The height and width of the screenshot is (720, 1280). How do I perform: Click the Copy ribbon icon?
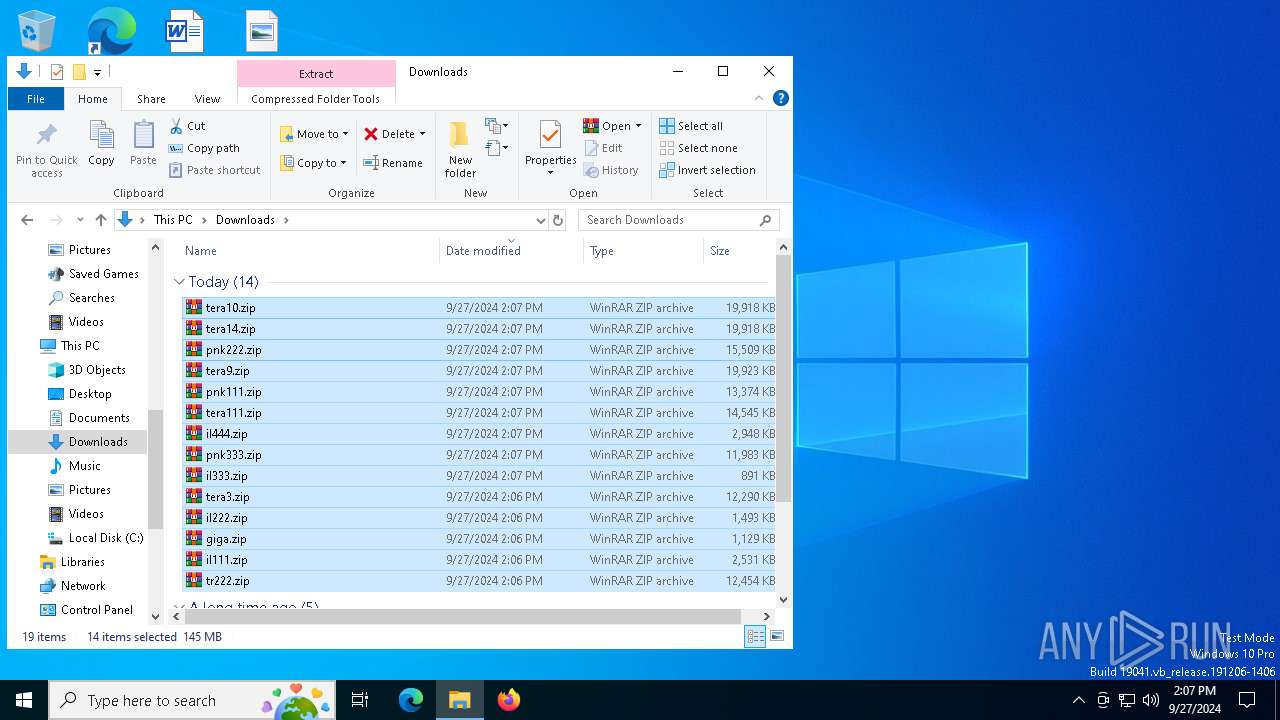pyautogui.click(x=101, y=143)
